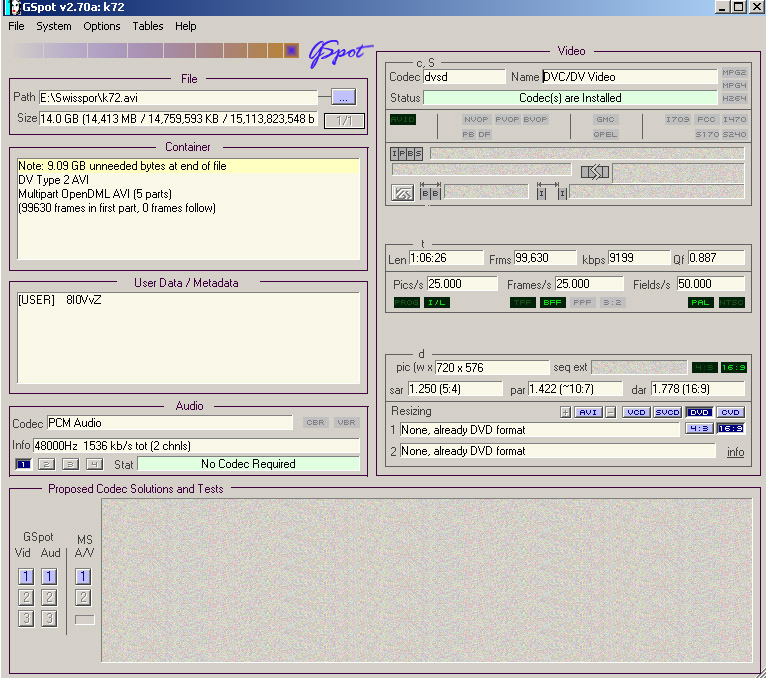Select the DVD resizing target
The image size is (766, 678).
699,412
